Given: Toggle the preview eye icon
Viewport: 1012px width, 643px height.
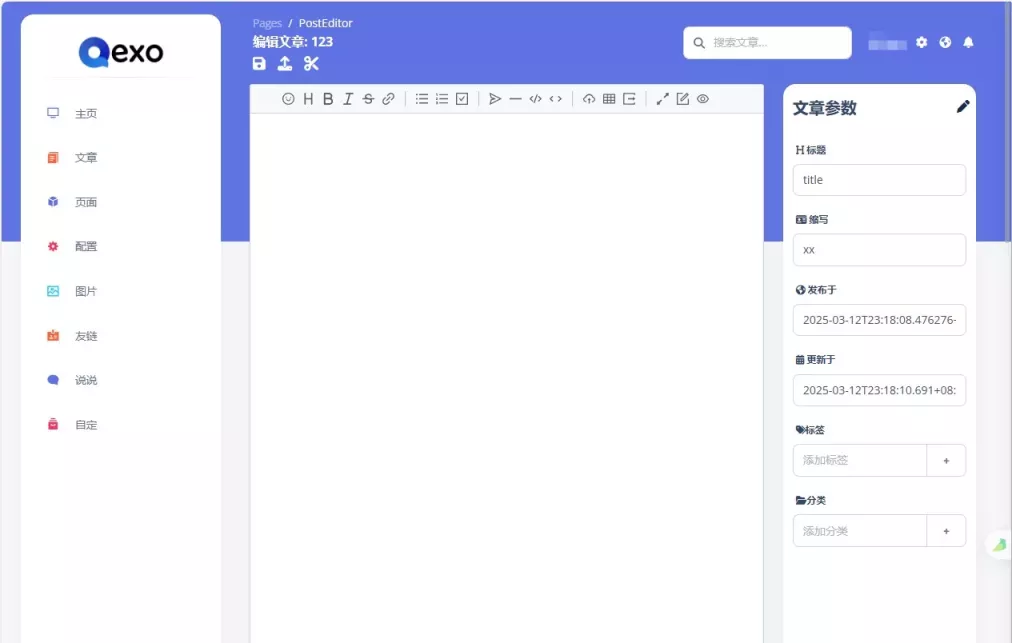Looking at the screenshot, I should (703, 99).
